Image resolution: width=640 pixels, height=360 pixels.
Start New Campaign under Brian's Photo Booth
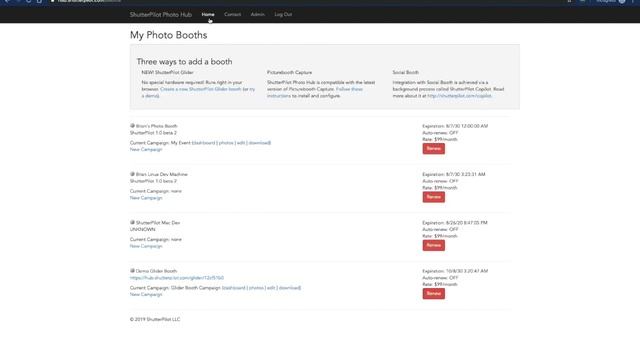tap(146, 149)
